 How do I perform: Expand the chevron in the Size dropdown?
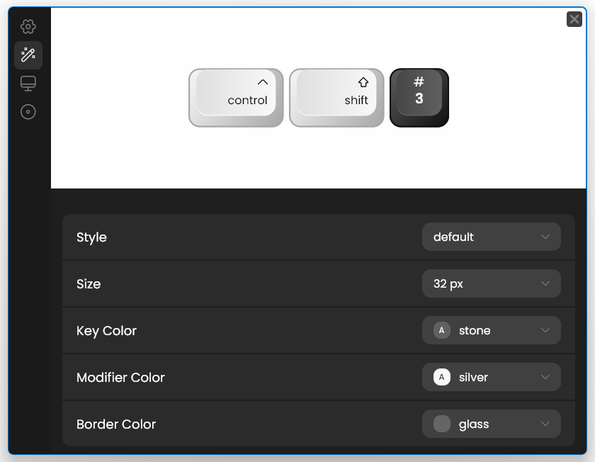pos(545,284)
